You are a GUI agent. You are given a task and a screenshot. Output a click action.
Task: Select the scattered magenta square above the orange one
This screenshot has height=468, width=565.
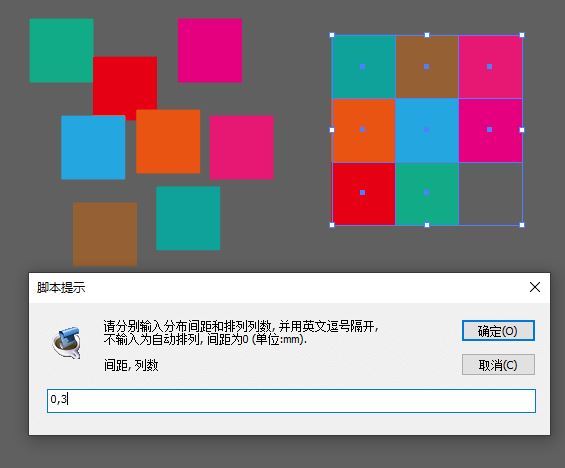pyautogui.click(x=210, y=50)
